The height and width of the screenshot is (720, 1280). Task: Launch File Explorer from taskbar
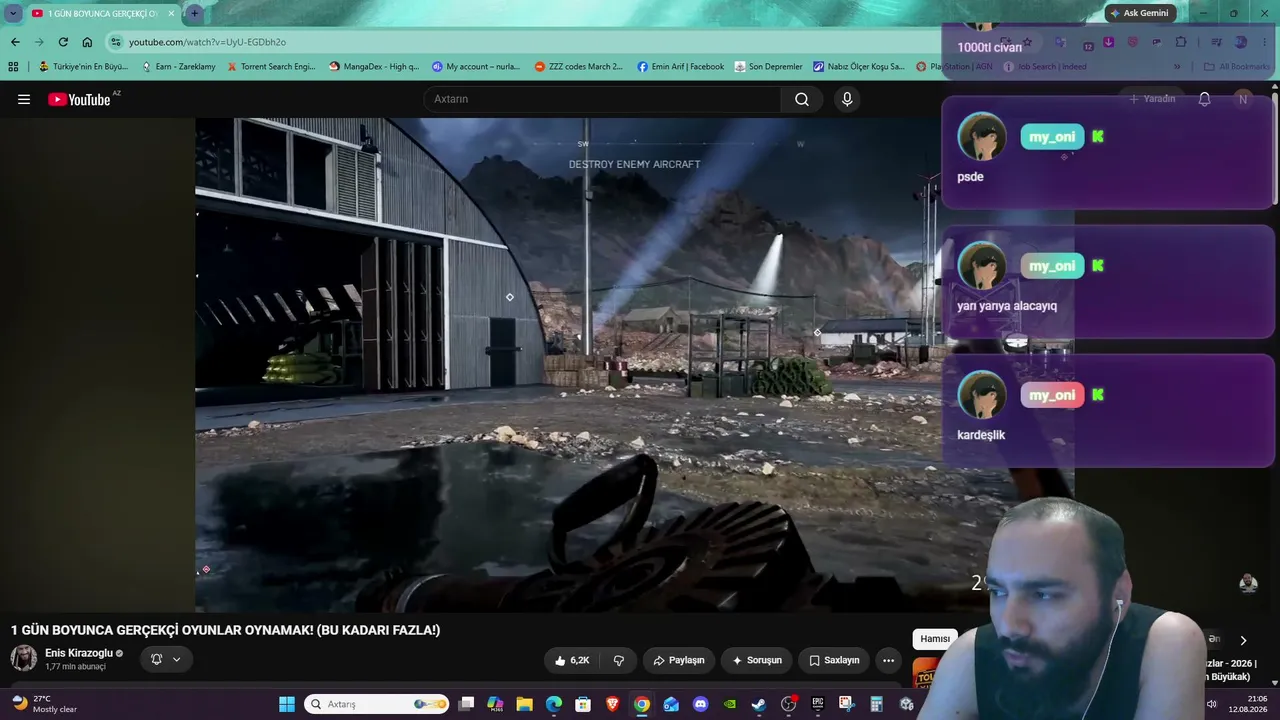click(x=524, y=704)
